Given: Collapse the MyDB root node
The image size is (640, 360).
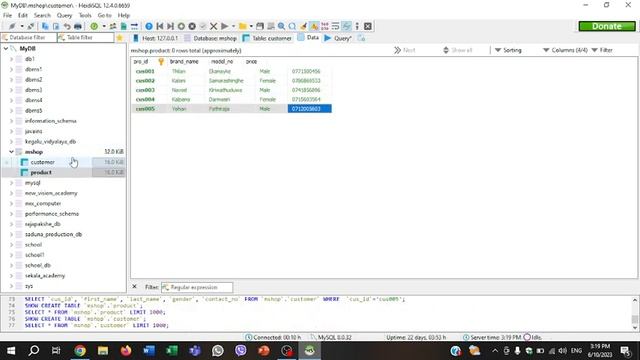Looking at the screenshot, I should pos(6,48).
